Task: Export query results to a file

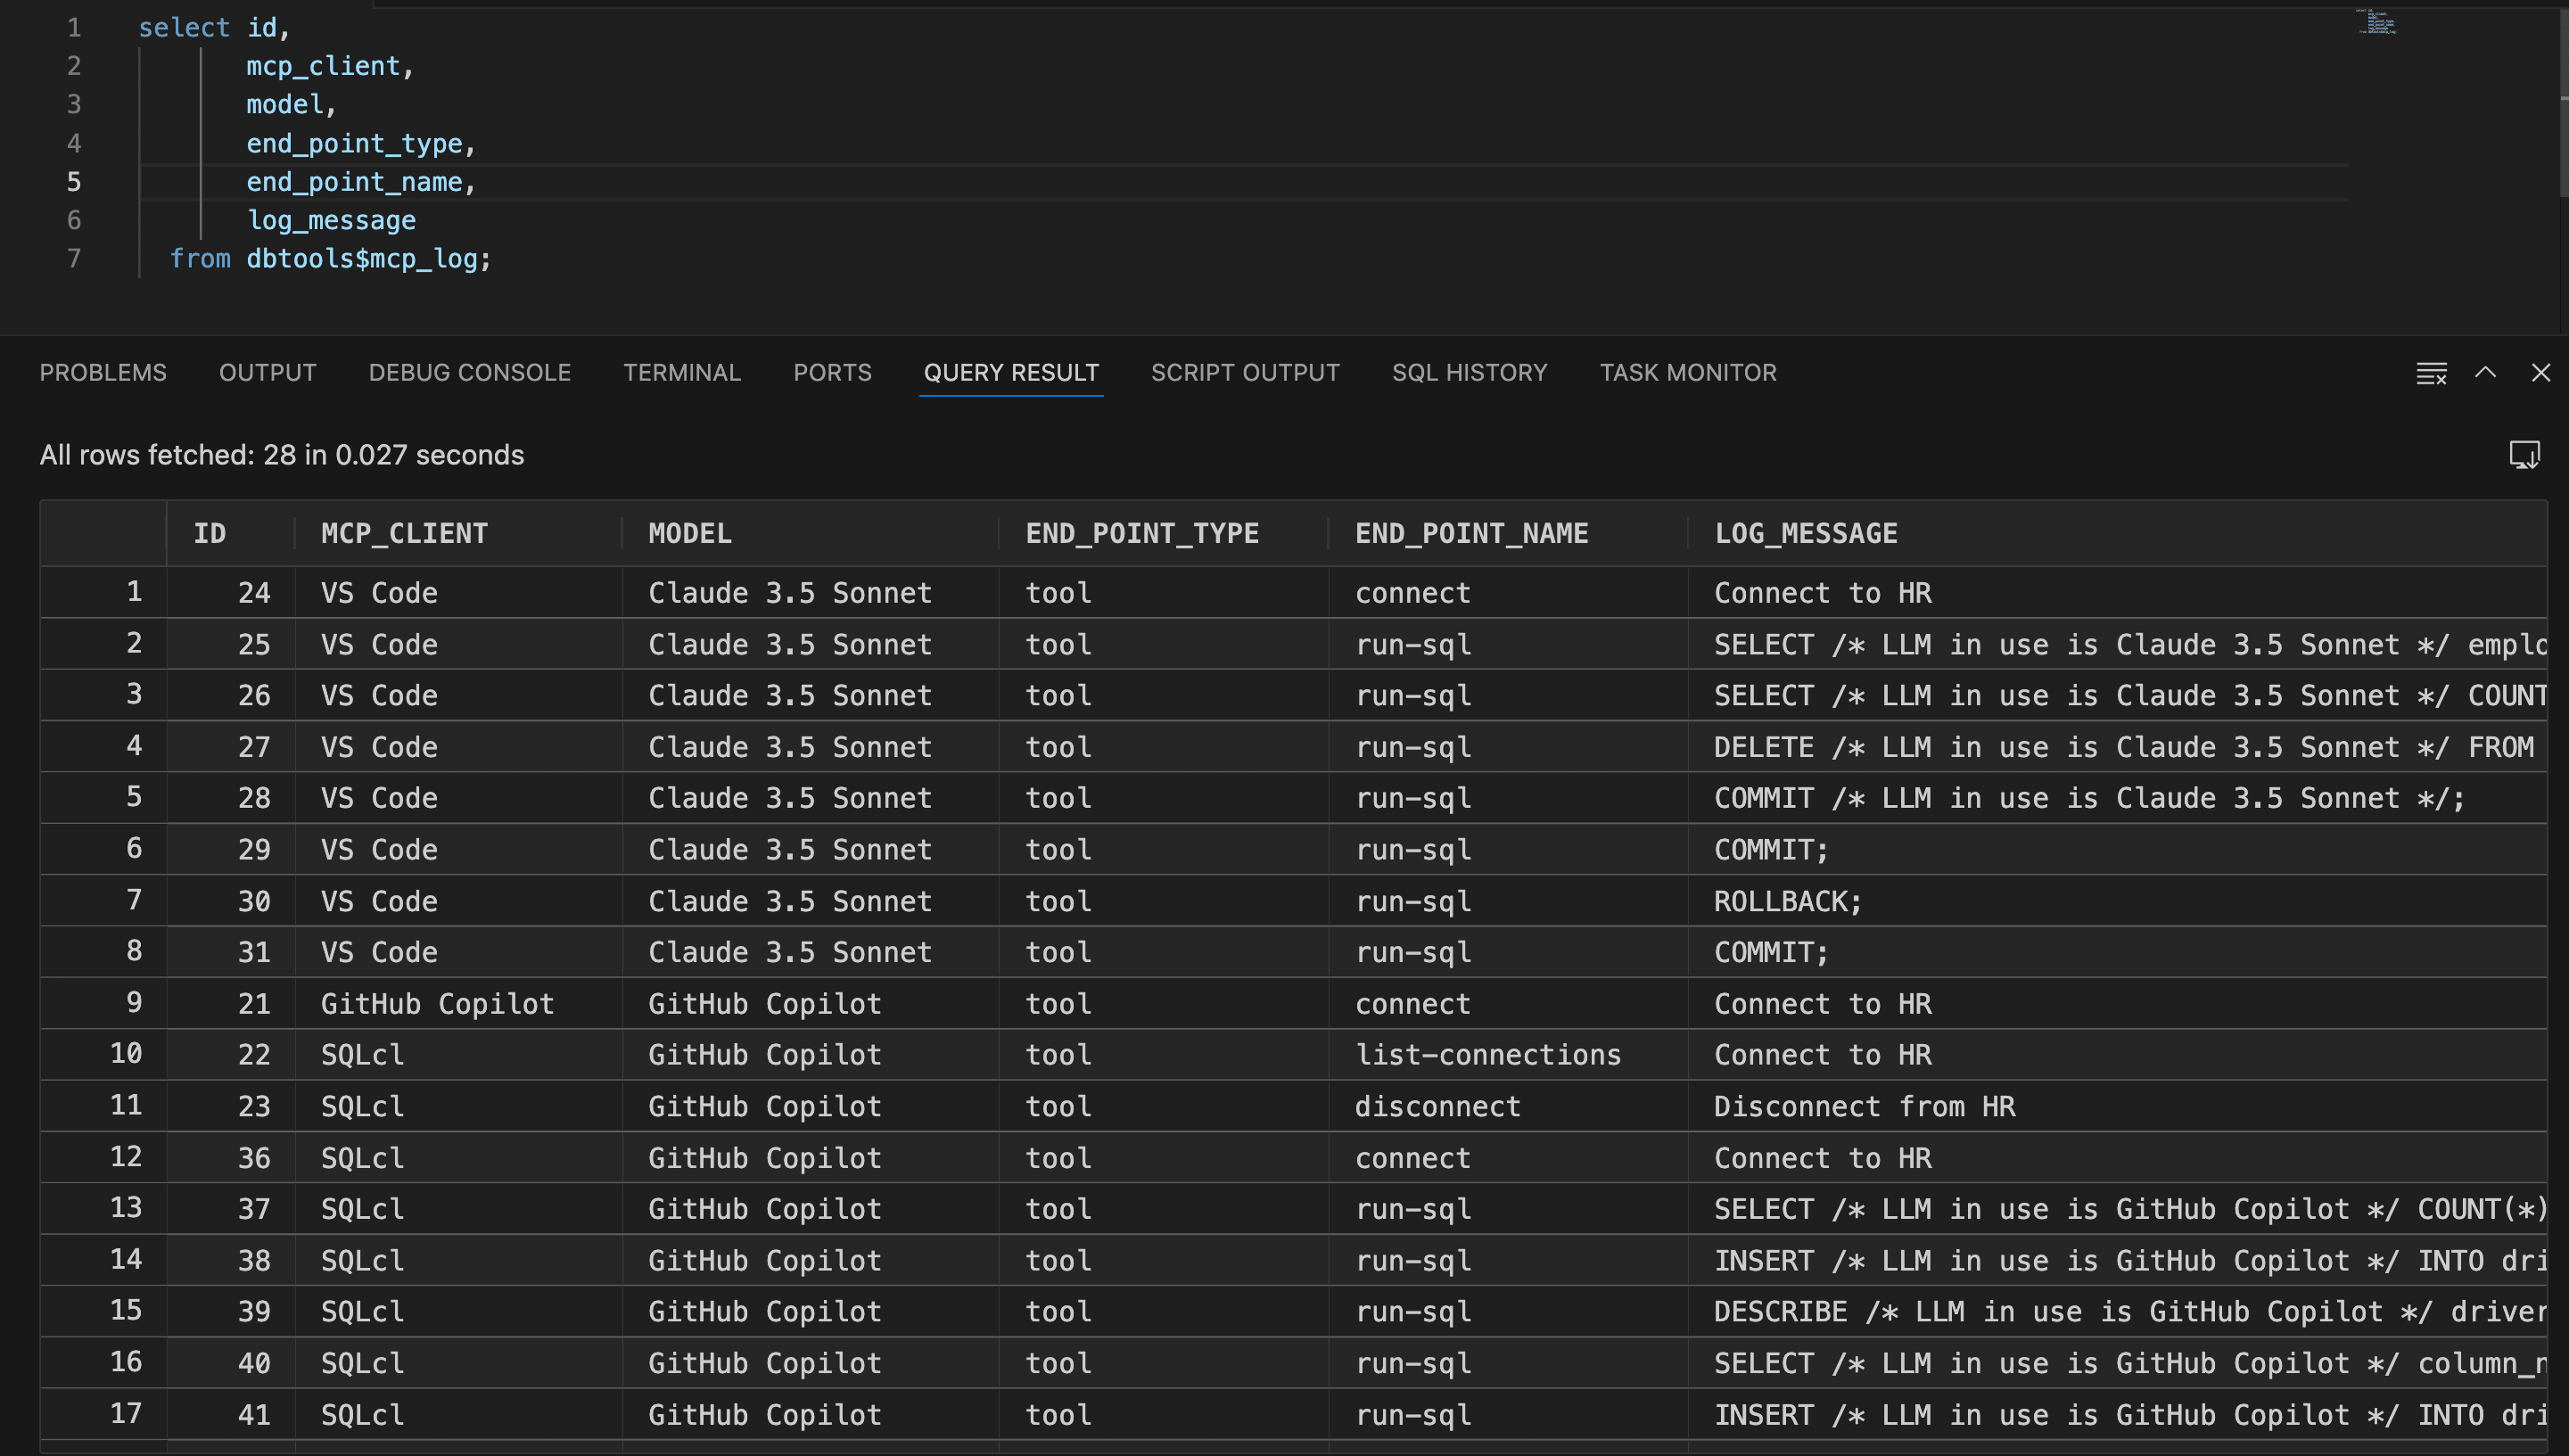Action: coord(2525,455)
